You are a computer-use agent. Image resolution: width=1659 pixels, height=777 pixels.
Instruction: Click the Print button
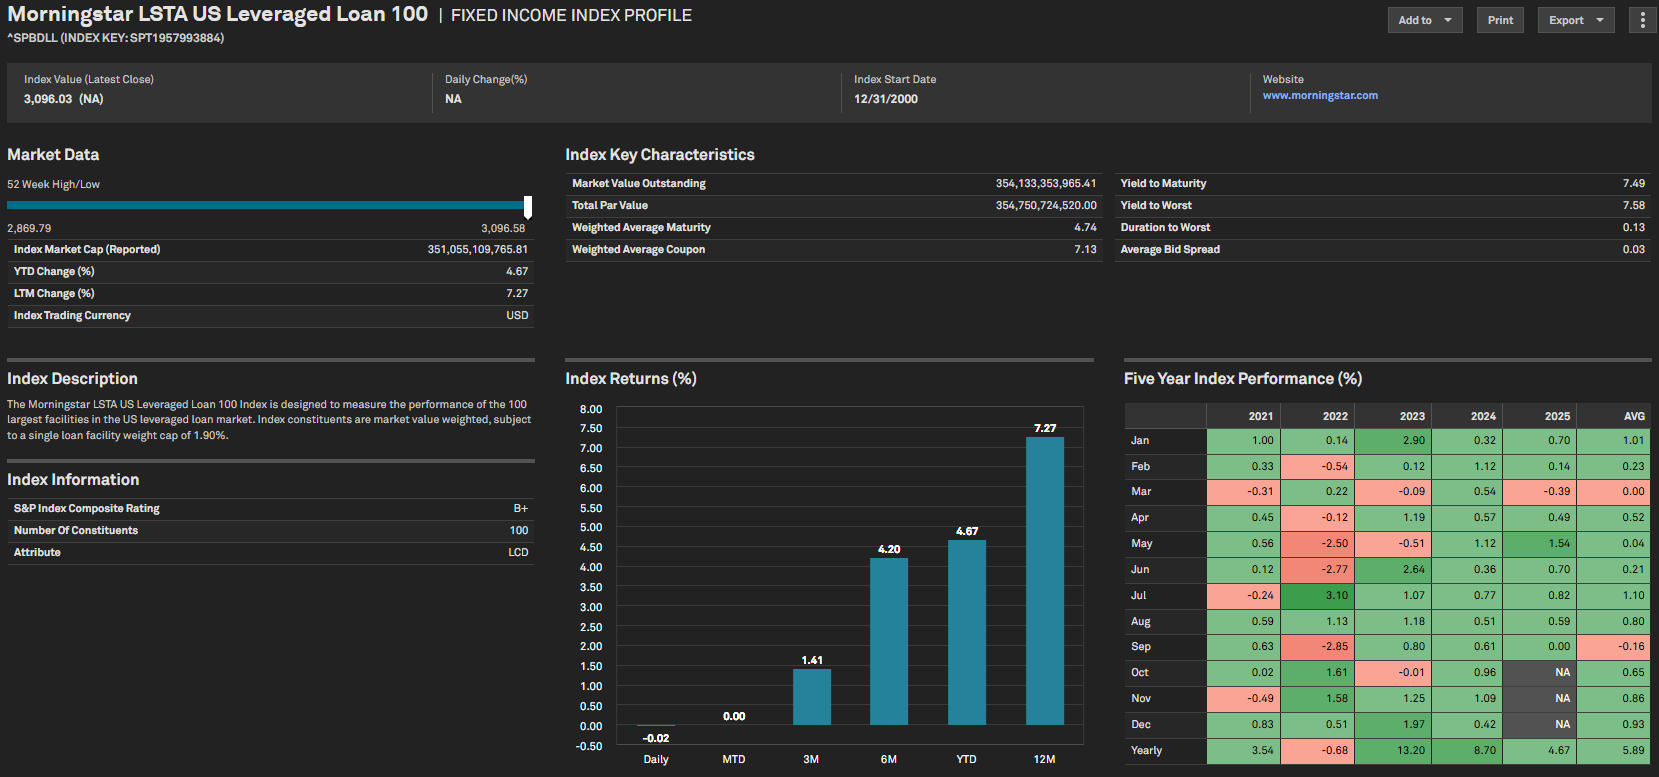pos(1500,20)
